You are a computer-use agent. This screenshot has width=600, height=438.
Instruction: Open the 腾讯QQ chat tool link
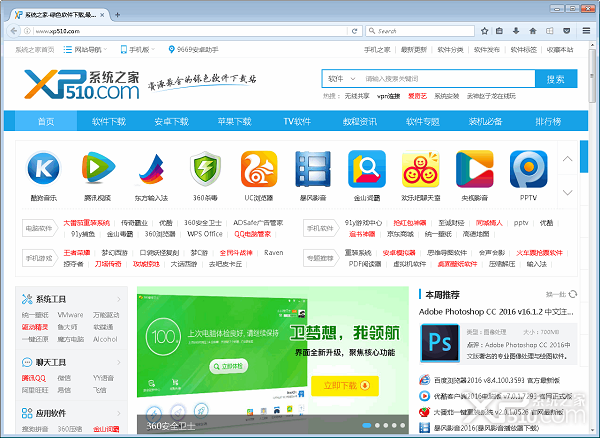point(33,378)
